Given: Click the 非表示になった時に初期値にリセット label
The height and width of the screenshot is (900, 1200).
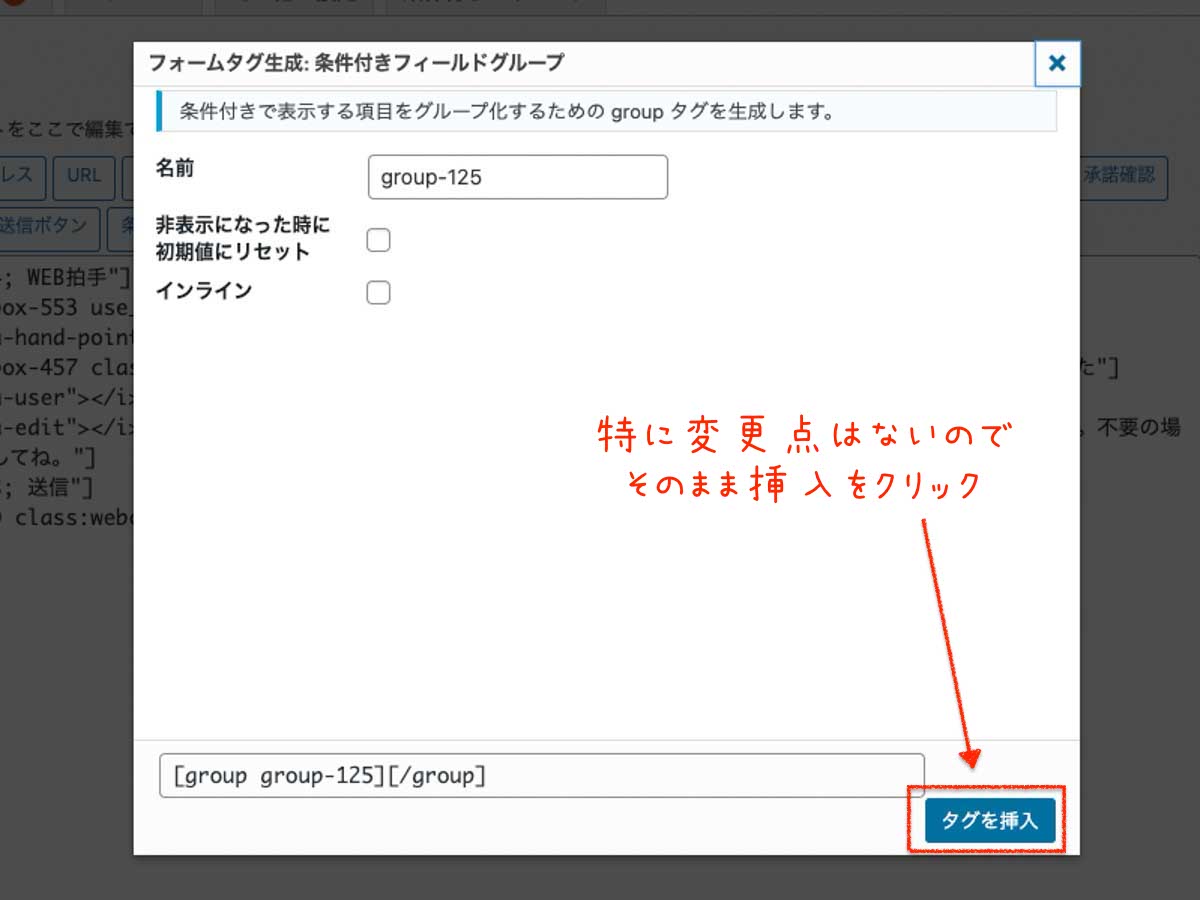Looking at the screenshot, I should [x=242, y=238].
